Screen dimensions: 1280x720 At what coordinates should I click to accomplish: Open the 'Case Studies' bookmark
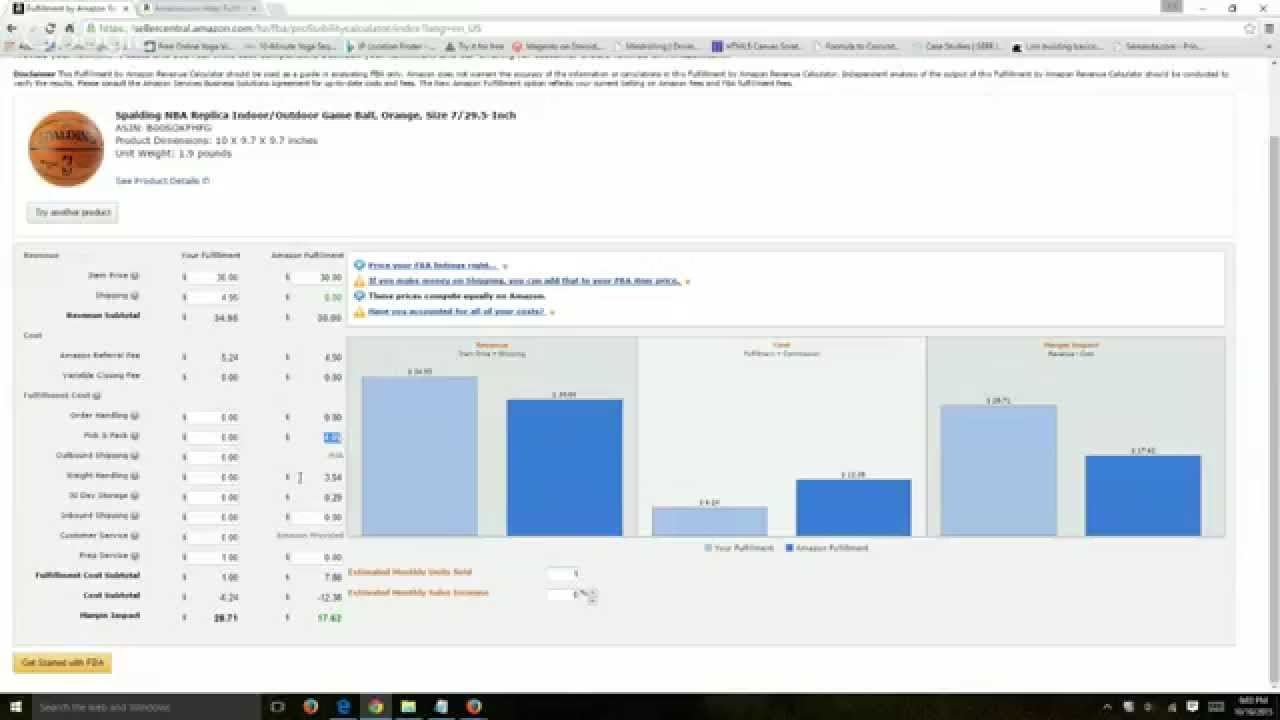(x=955, y=46)
